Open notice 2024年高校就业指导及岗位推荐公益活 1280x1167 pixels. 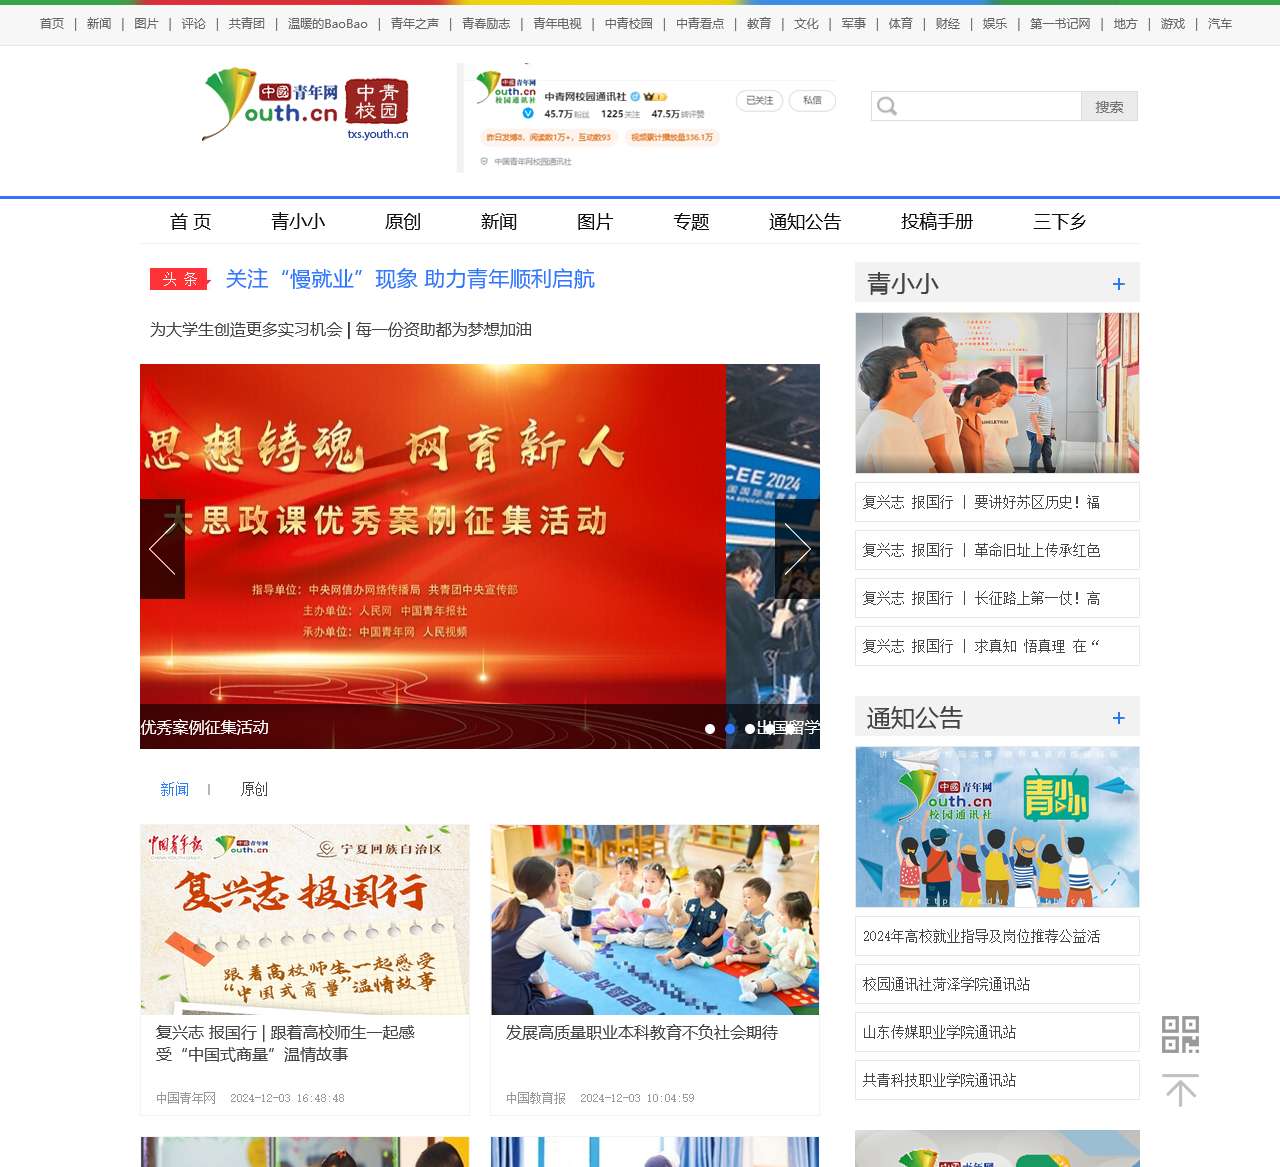[997, 936]
